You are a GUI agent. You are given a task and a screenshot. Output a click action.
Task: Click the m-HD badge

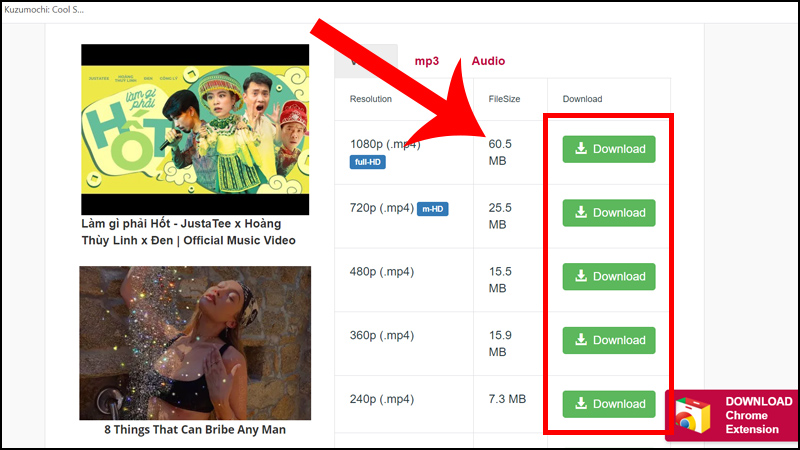click(433, 209)
